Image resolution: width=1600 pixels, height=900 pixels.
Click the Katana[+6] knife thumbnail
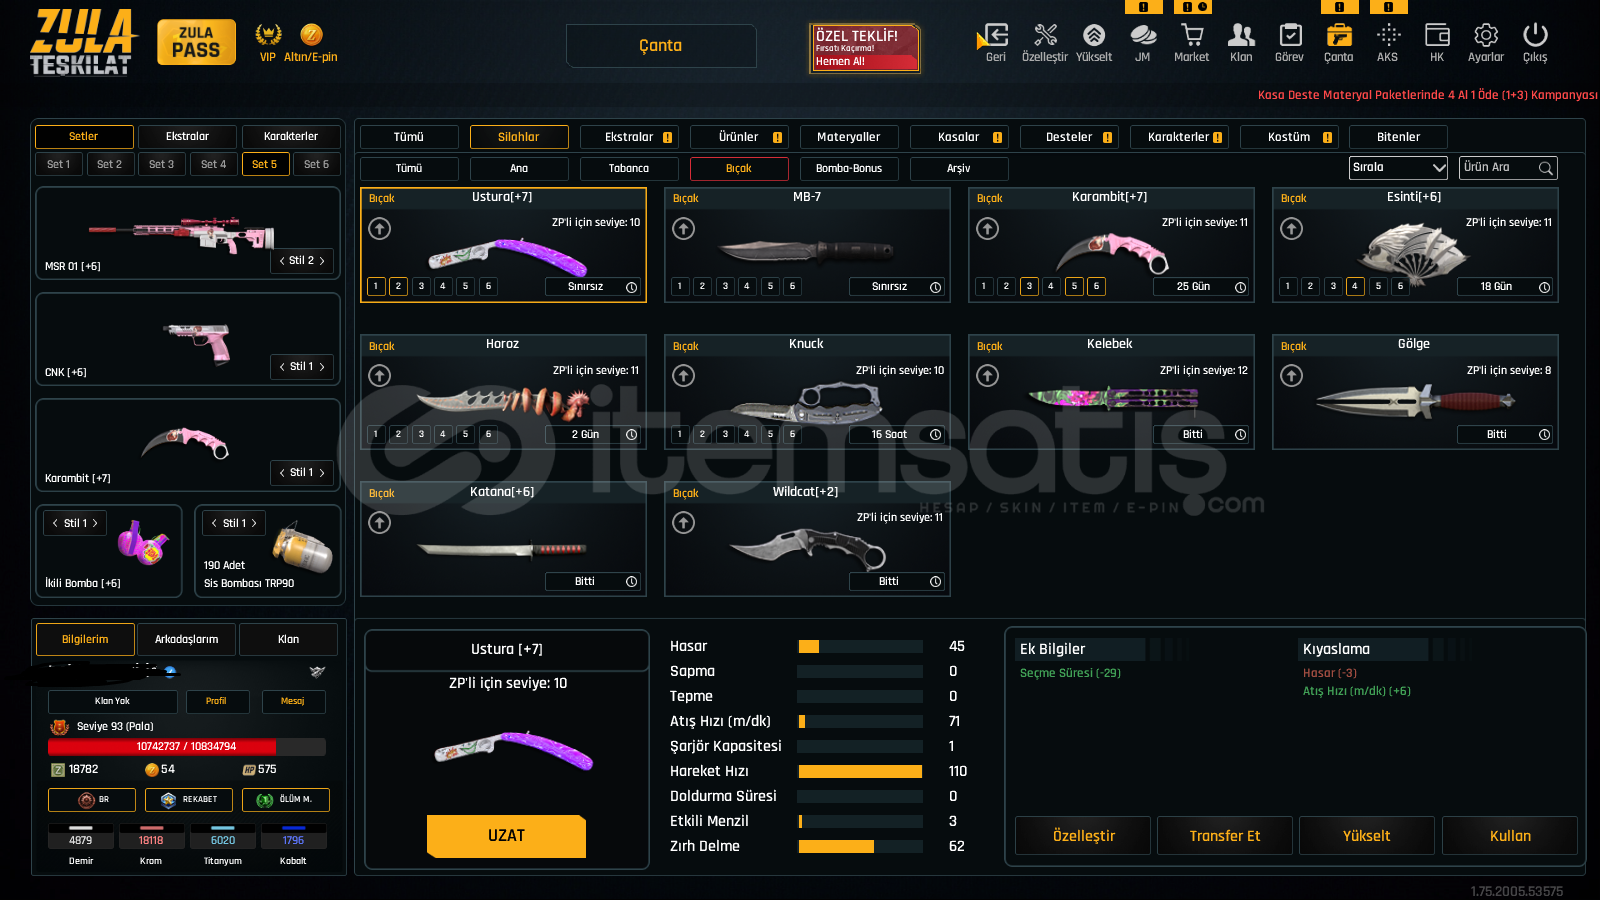tap(502, 549)
